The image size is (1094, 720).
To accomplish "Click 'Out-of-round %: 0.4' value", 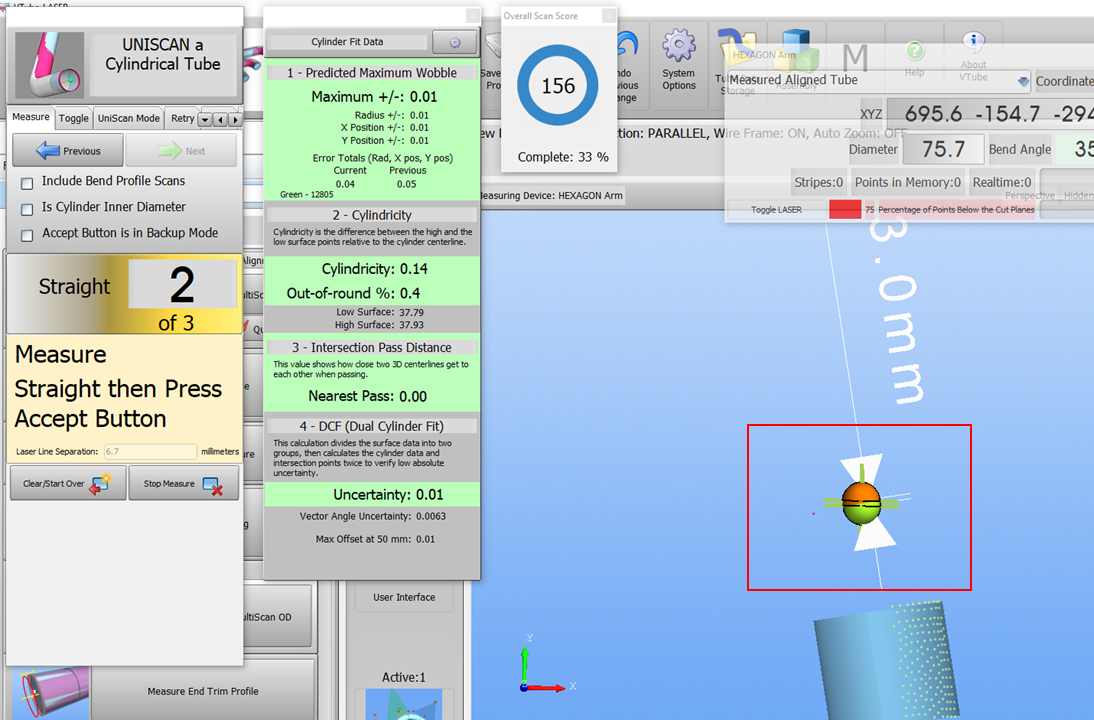I will pyautogui.click(x=353, y=294).
